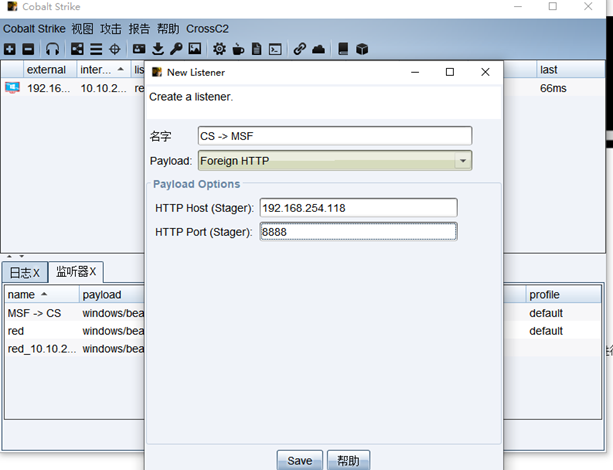This screenshot has height=470, width=613.
Task: Open the Payload Foreign HTTP dropdown
Action: 335,161
